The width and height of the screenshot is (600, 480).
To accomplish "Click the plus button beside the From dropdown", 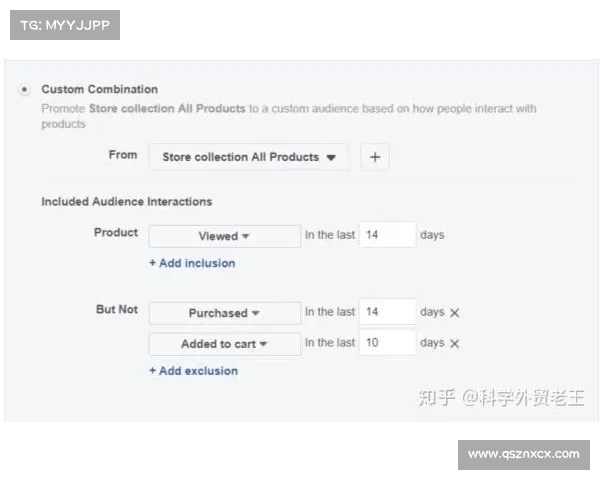I will point(374,157).
